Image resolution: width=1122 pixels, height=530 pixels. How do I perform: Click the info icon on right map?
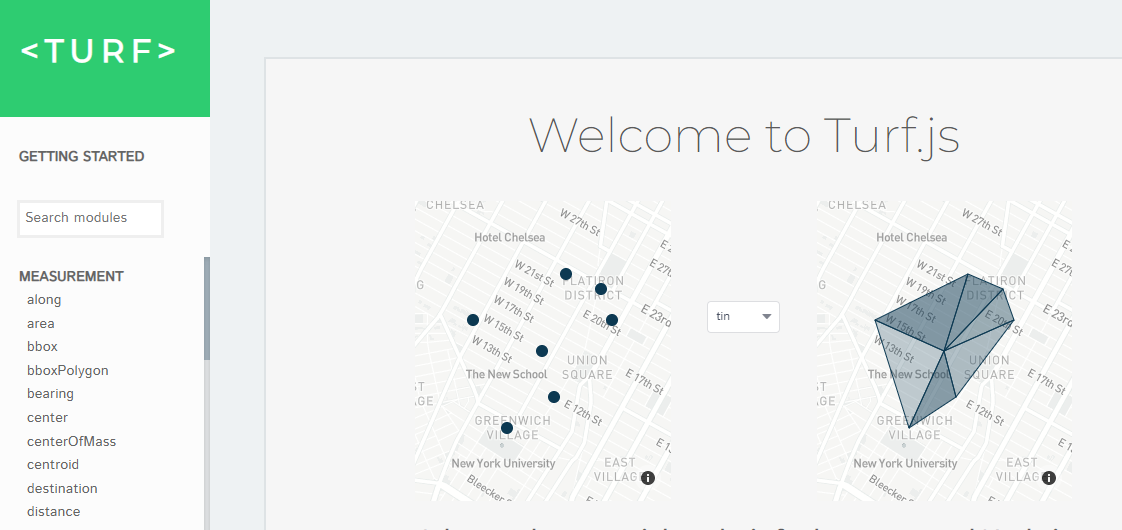(x=1048, y=478)
